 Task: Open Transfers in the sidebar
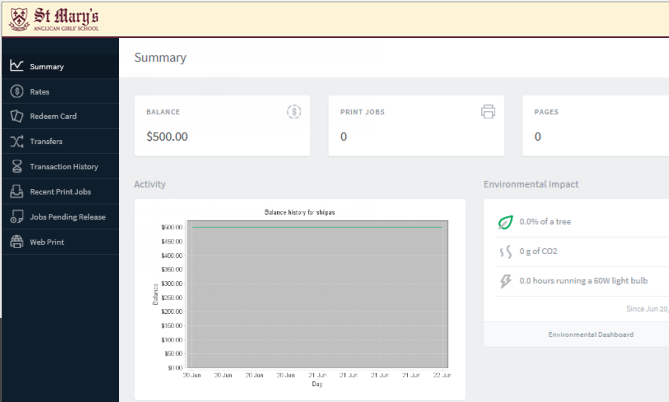[61, 141]
